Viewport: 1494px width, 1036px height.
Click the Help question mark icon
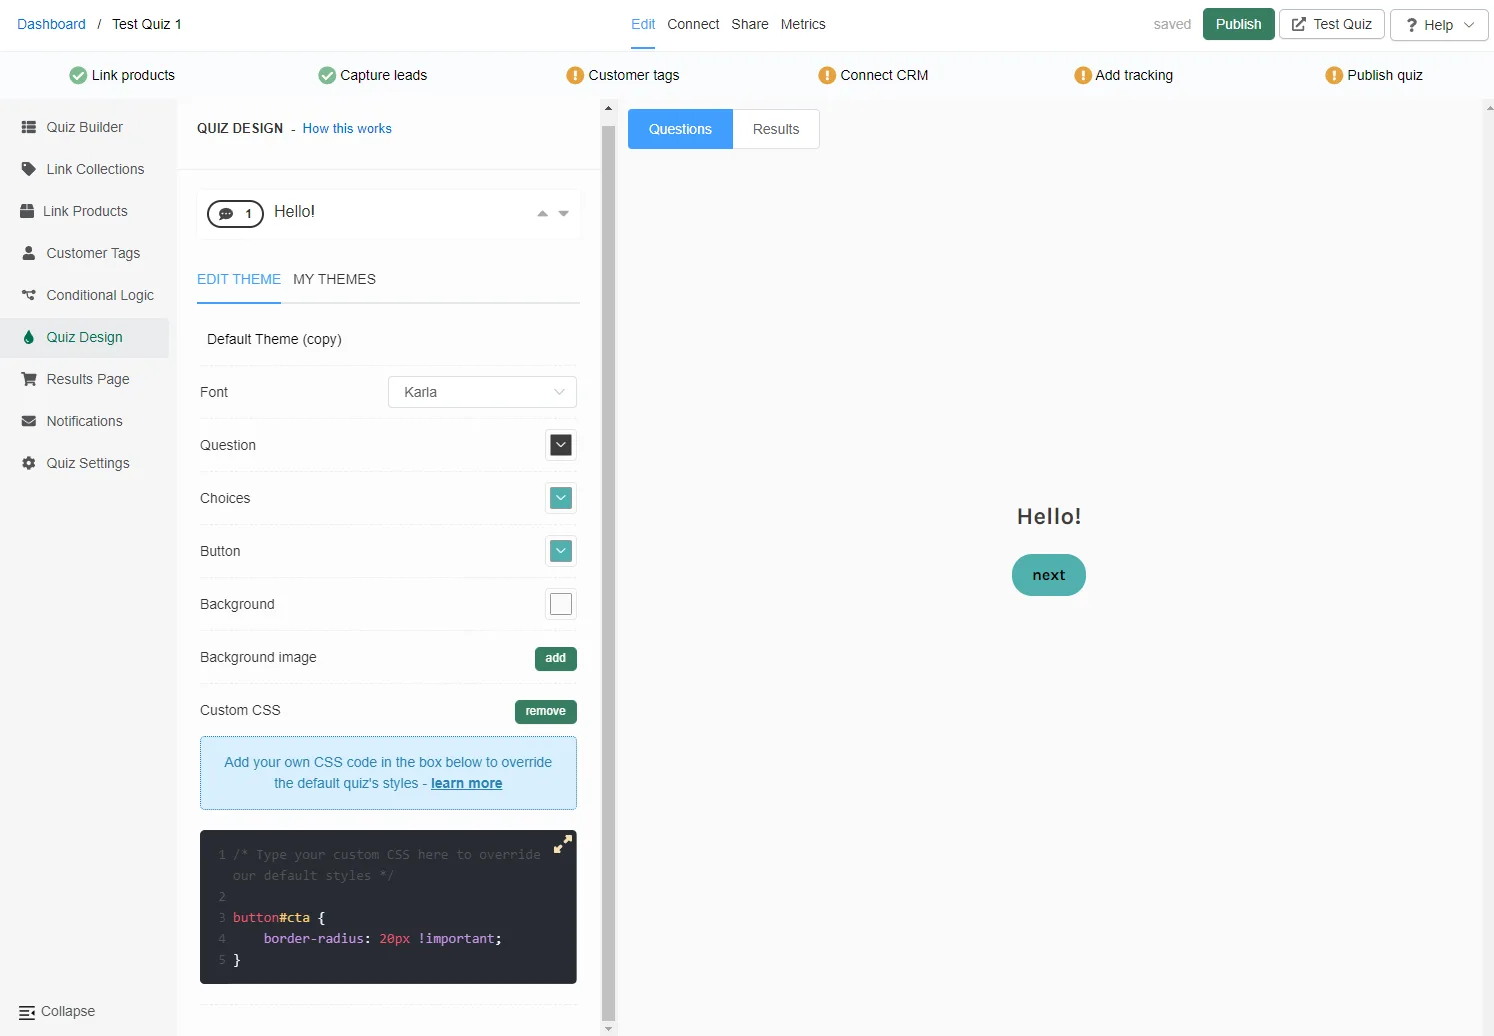[x=1411, y=25]
